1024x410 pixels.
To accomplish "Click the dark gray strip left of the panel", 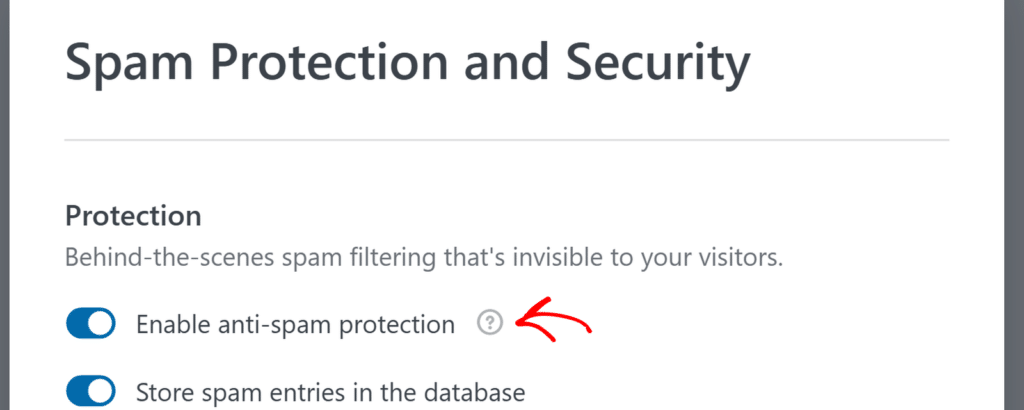I will [x=5, y=205].
